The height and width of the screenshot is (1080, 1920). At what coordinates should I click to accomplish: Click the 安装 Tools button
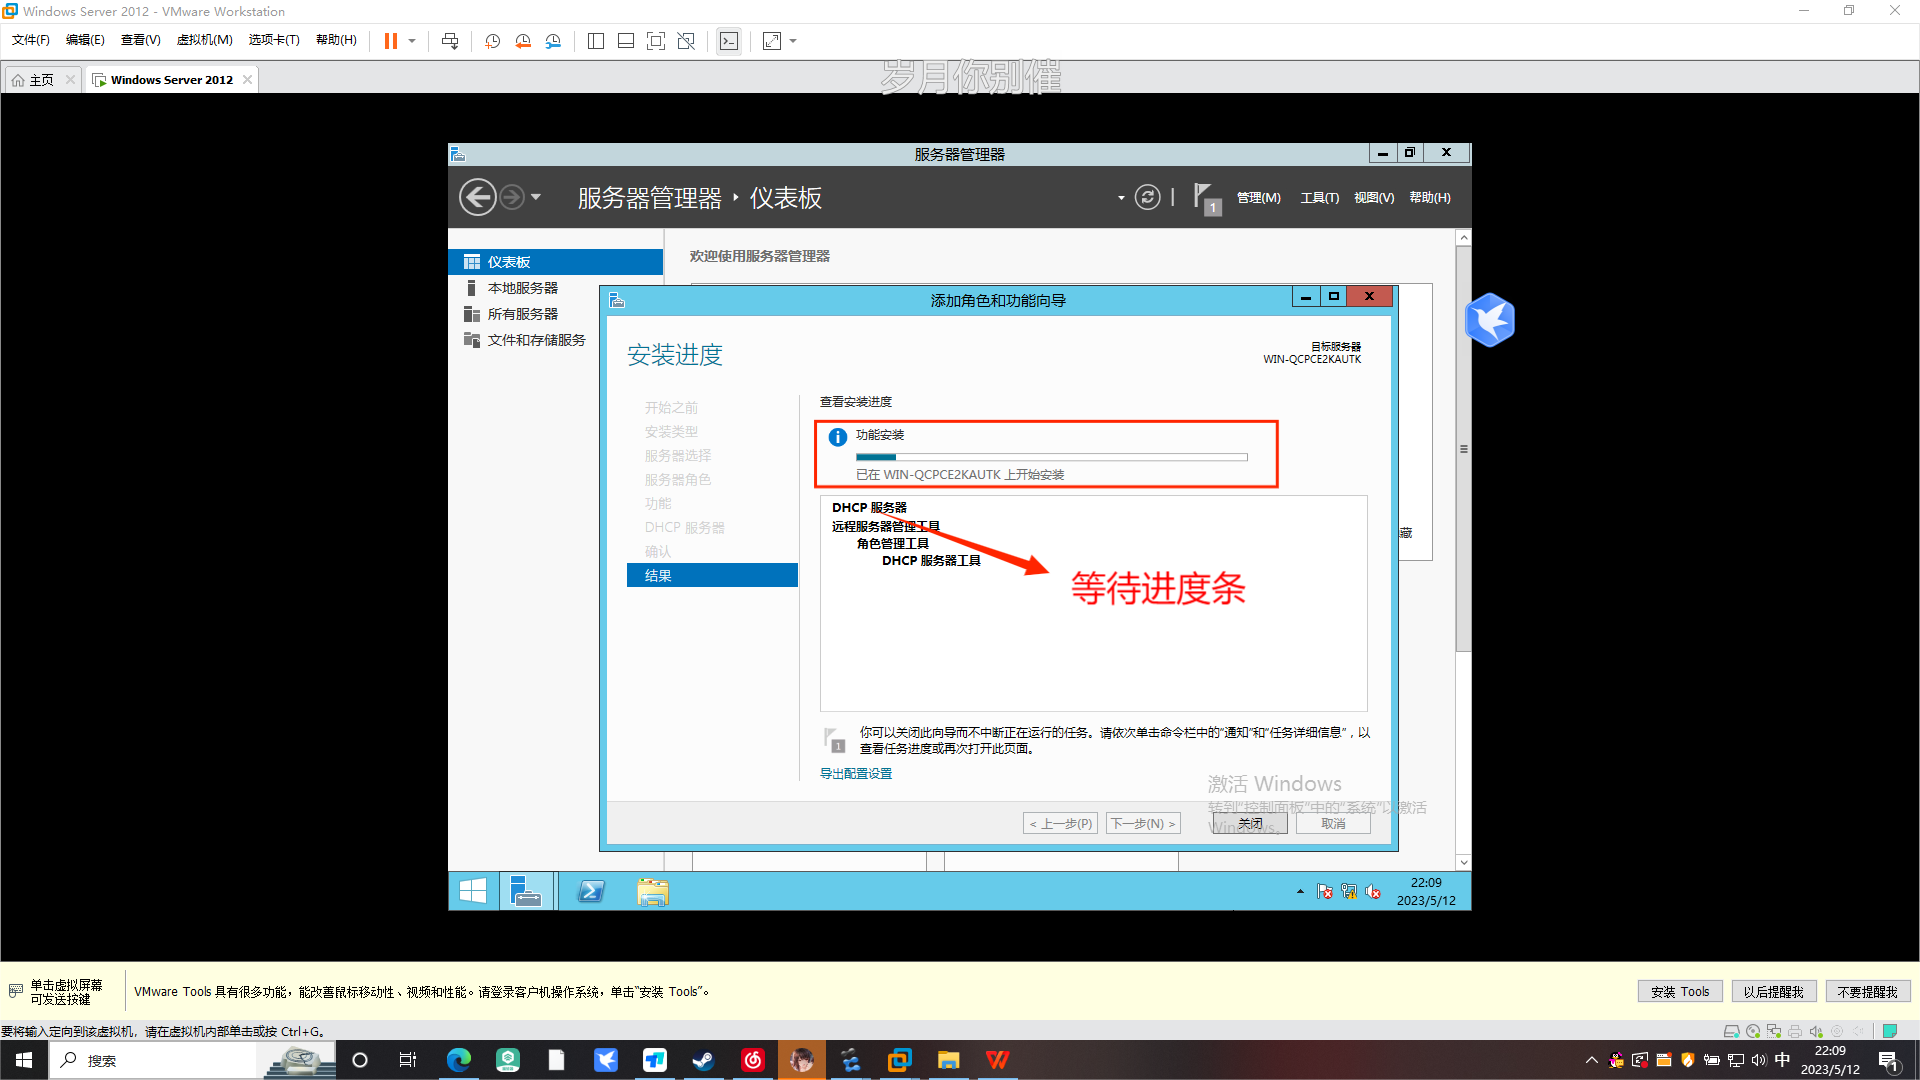pyautogui.click(x=1679, y=991)
